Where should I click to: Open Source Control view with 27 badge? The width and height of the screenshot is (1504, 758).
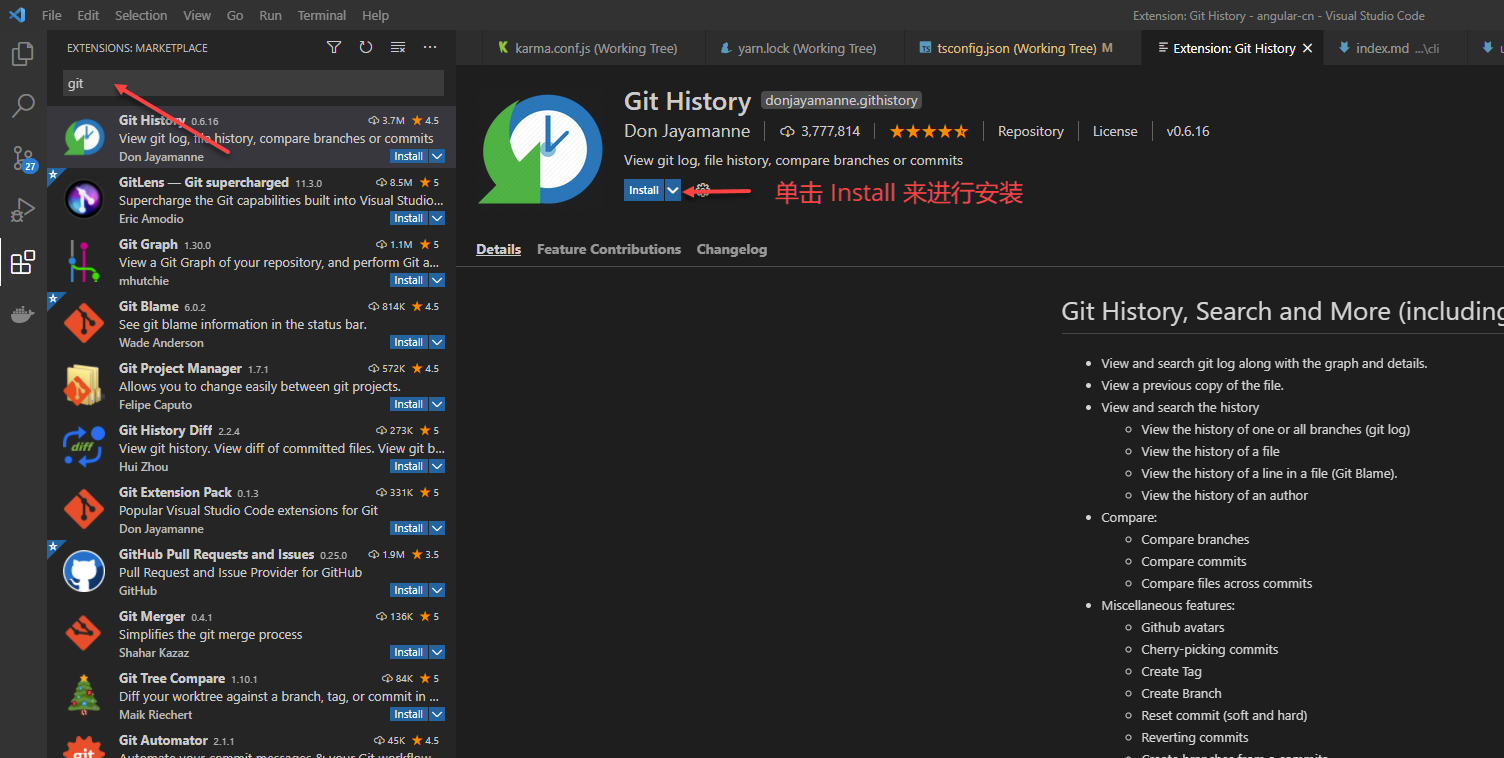(22, 158)
